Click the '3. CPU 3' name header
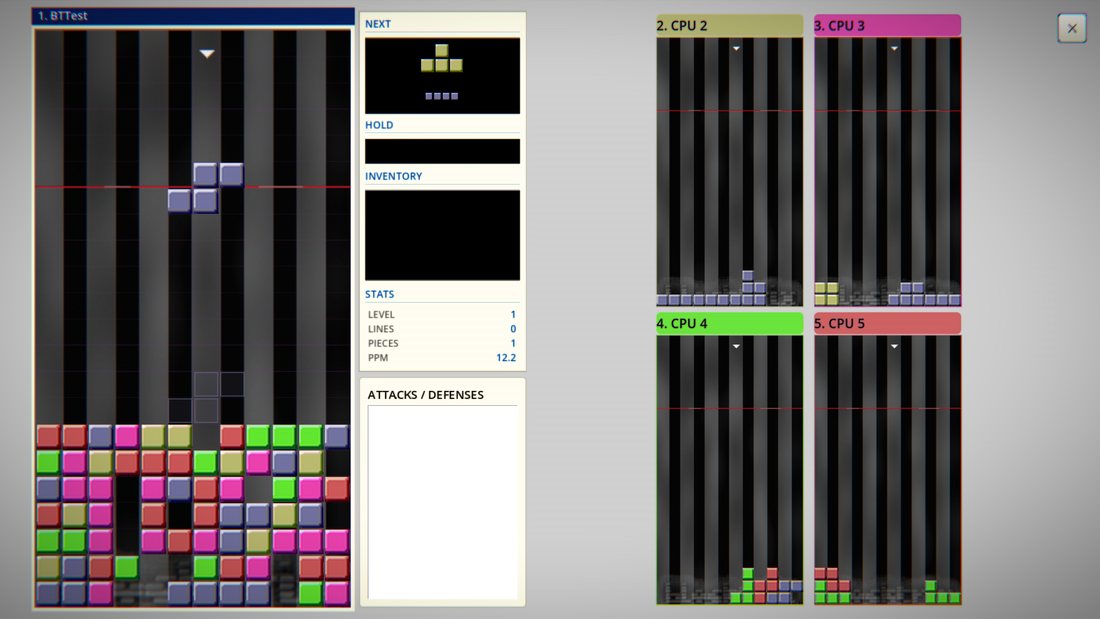Viewport: 1100px width, 619px height. point(887,26)
